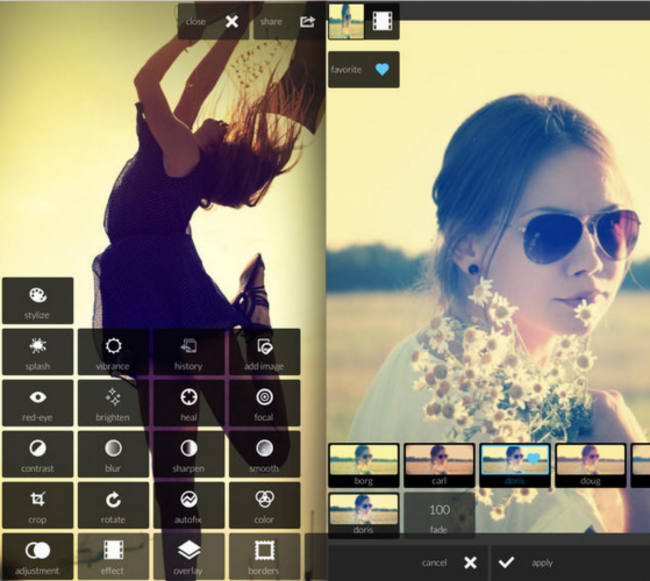Image resolution: width=650 pixels, height=581 pixels.
Task: Switch to the effect category
Action: point(113,556)
